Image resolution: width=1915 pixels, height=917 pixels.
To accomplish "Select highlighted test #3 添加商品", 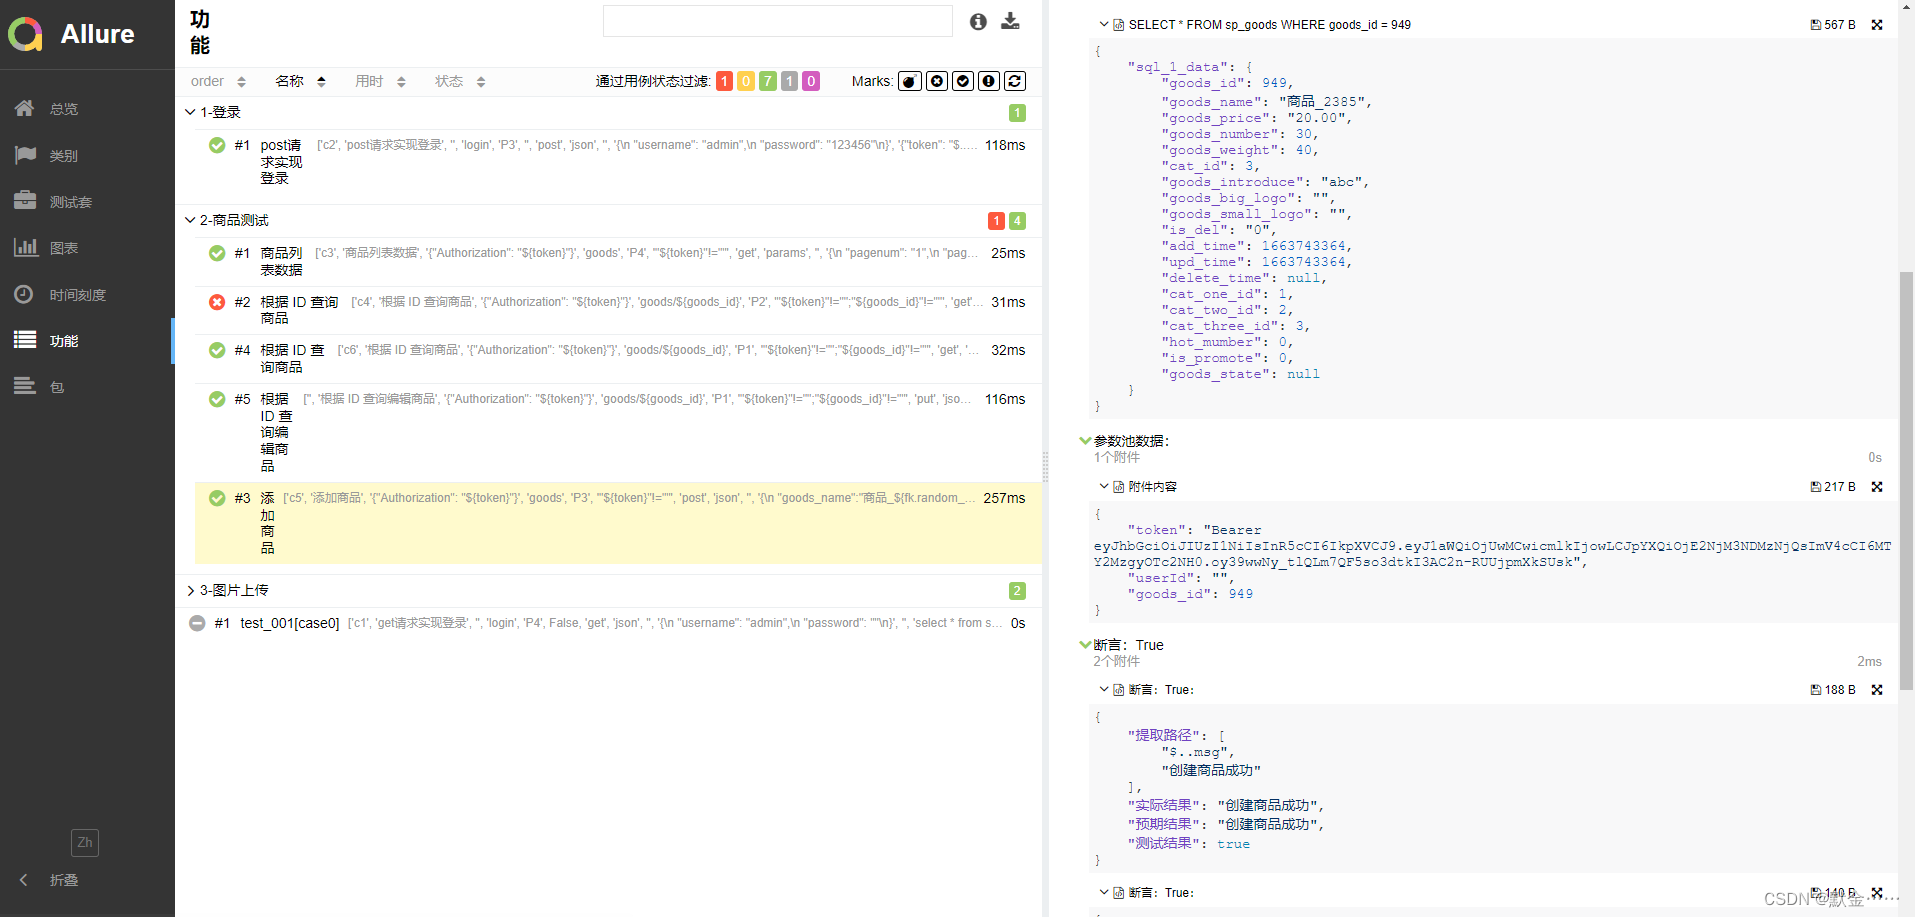I will point(618,523).
